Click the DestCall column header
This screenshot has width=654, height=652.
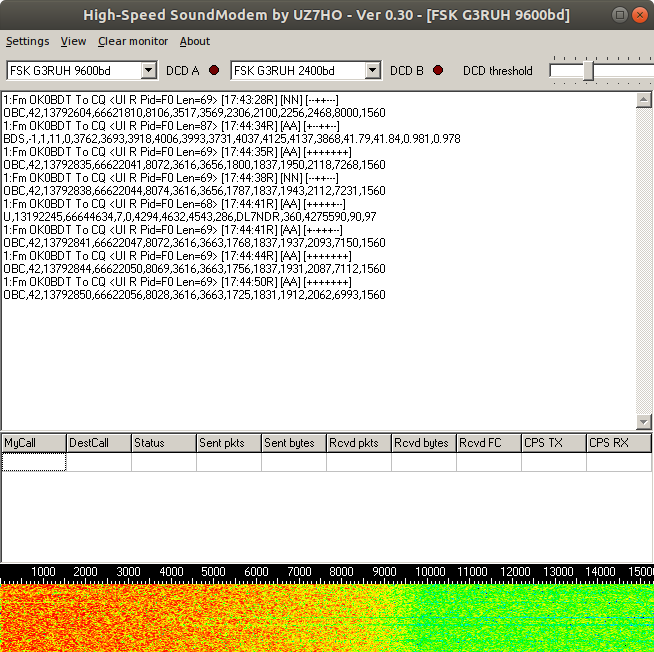coord(99,443)
